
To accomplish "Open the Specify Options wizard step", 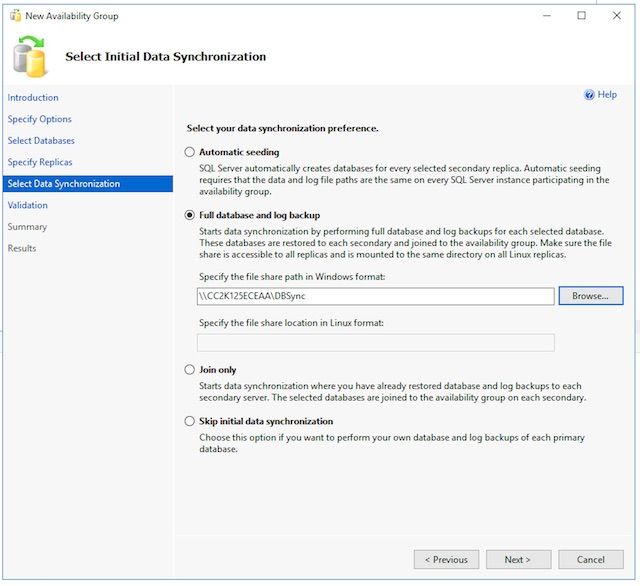I will (40, 119).
